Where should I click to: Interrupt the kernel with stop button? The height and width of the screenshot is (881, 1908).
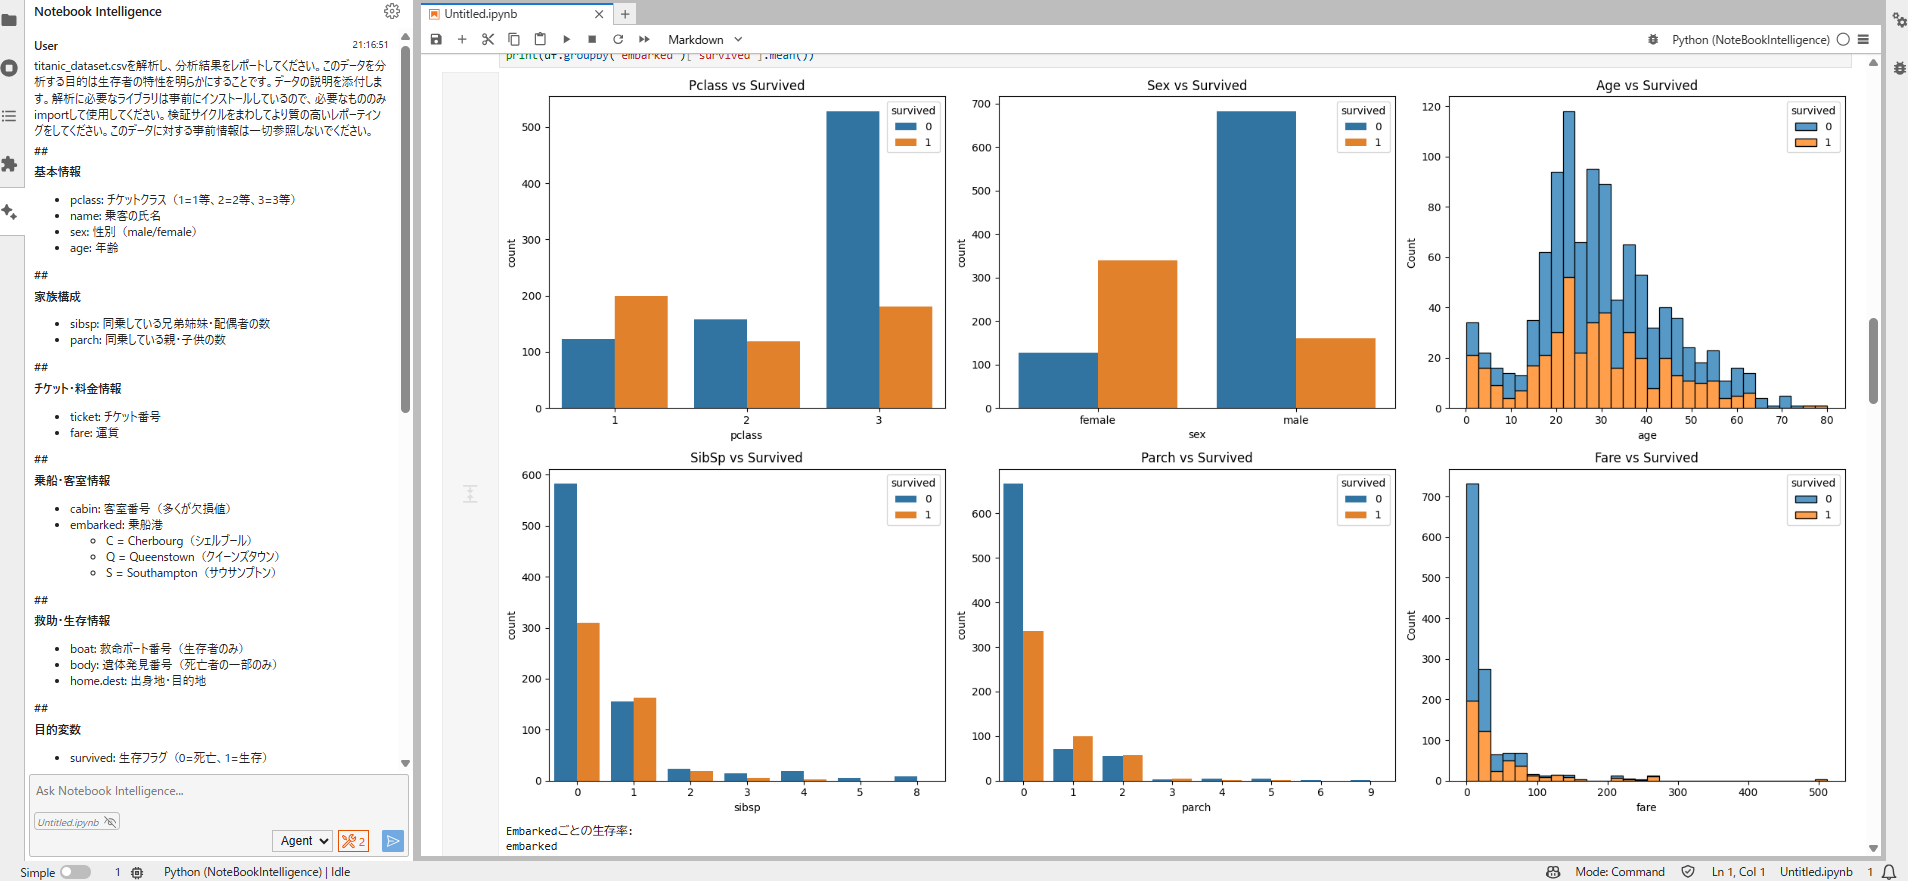(x=592, y=39)
